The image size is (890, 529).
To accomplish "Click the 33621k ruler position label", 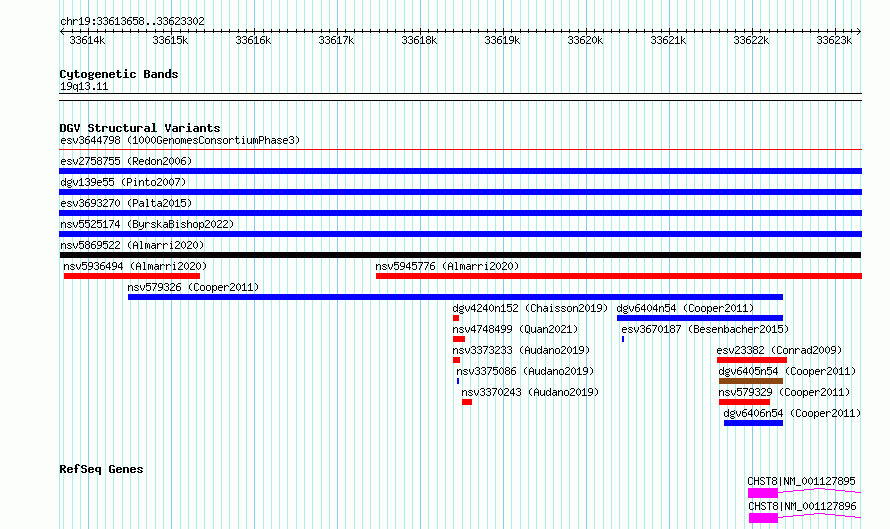I will coord(668,40).
